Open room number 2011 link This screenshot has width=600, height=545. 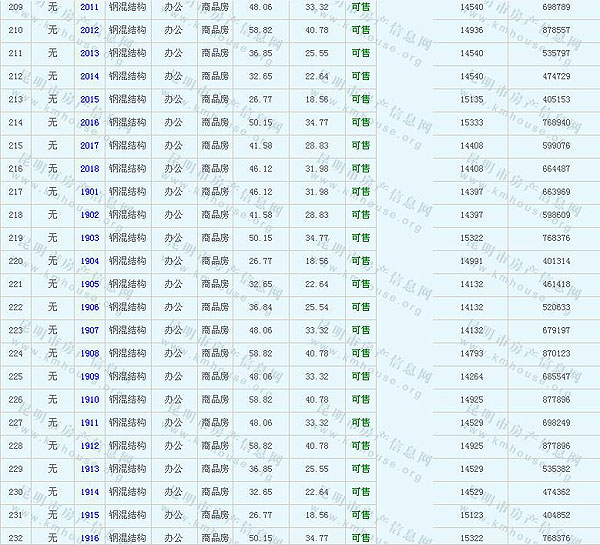[x=89, y=7]
